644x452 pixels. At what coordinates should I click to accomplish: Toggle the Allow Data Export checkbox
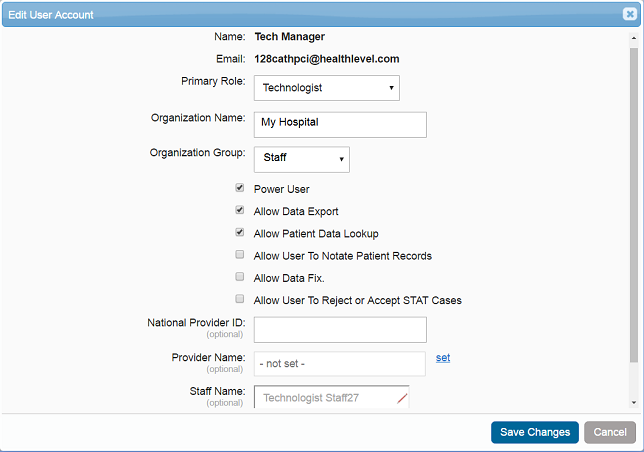click(x=240, y=211)
